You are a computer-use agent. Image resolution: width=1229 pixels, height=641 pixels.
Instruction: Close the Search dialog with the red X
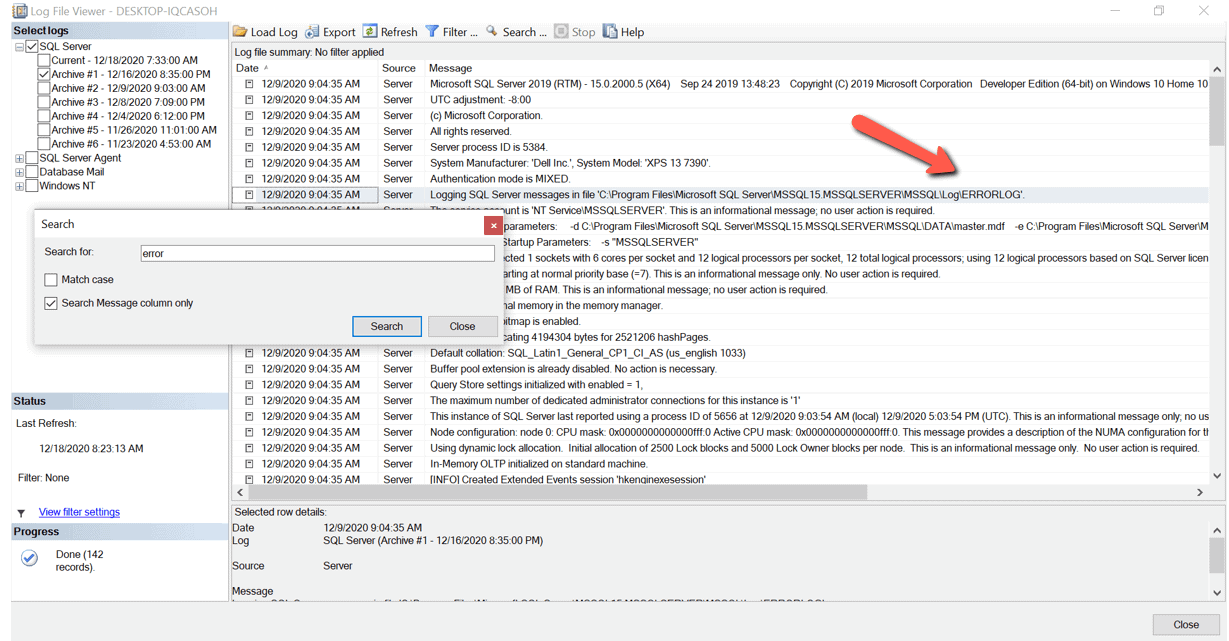[492, 225]
